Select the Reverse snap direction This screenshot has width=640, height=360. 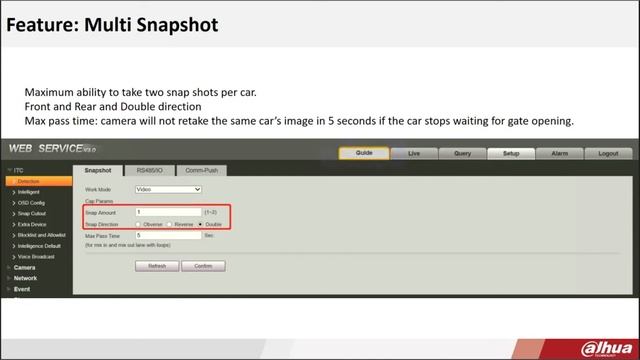pos(169,224)
